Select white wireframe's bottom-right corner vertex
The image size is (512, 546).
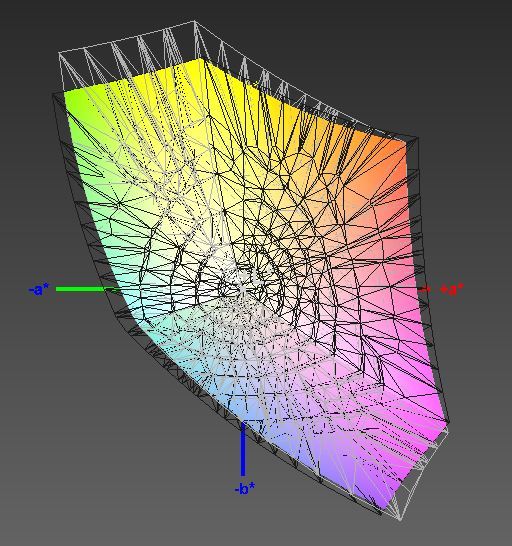[x=400, y=521]
